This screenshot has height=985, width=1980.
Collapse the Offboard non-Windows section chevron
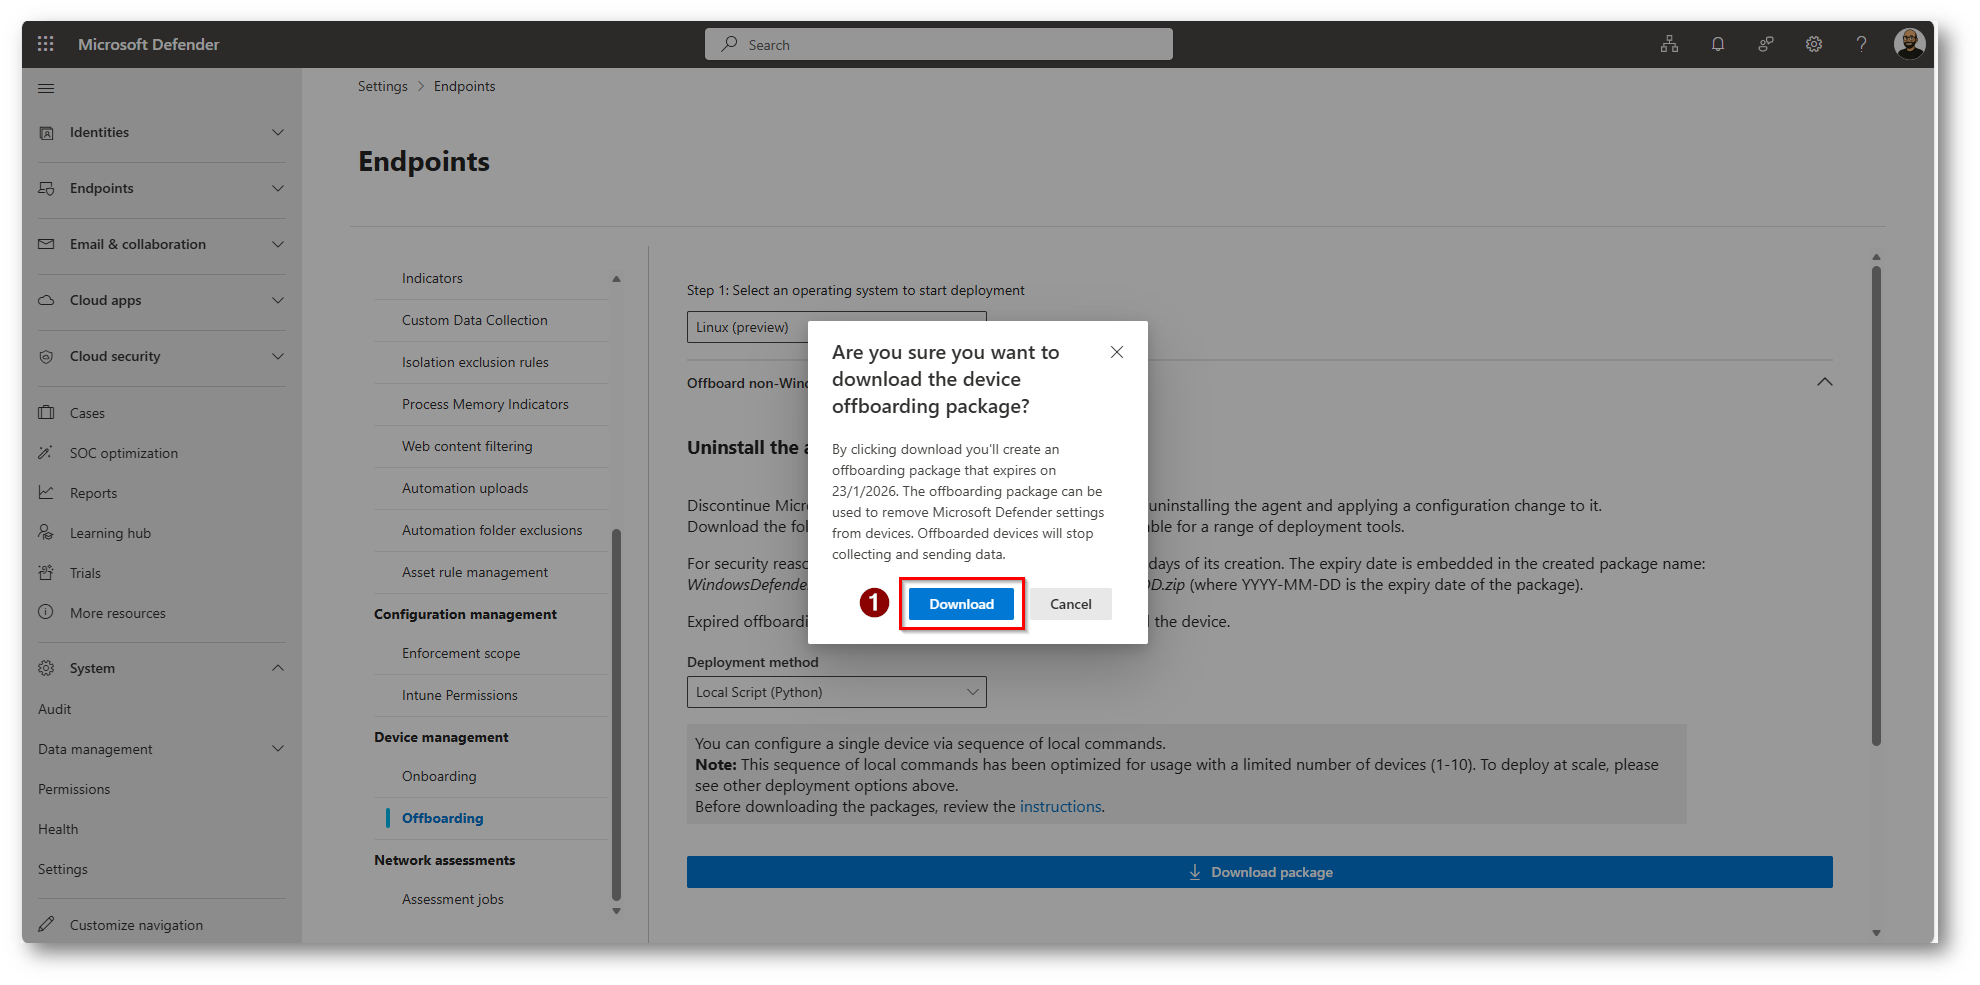coord(1825,382)
